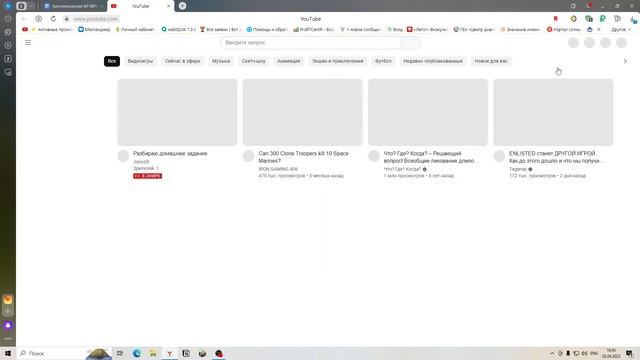Open video title 'Разбираю домашнее задание'
The width and height of the screenshot is (640, 360).
170,153
